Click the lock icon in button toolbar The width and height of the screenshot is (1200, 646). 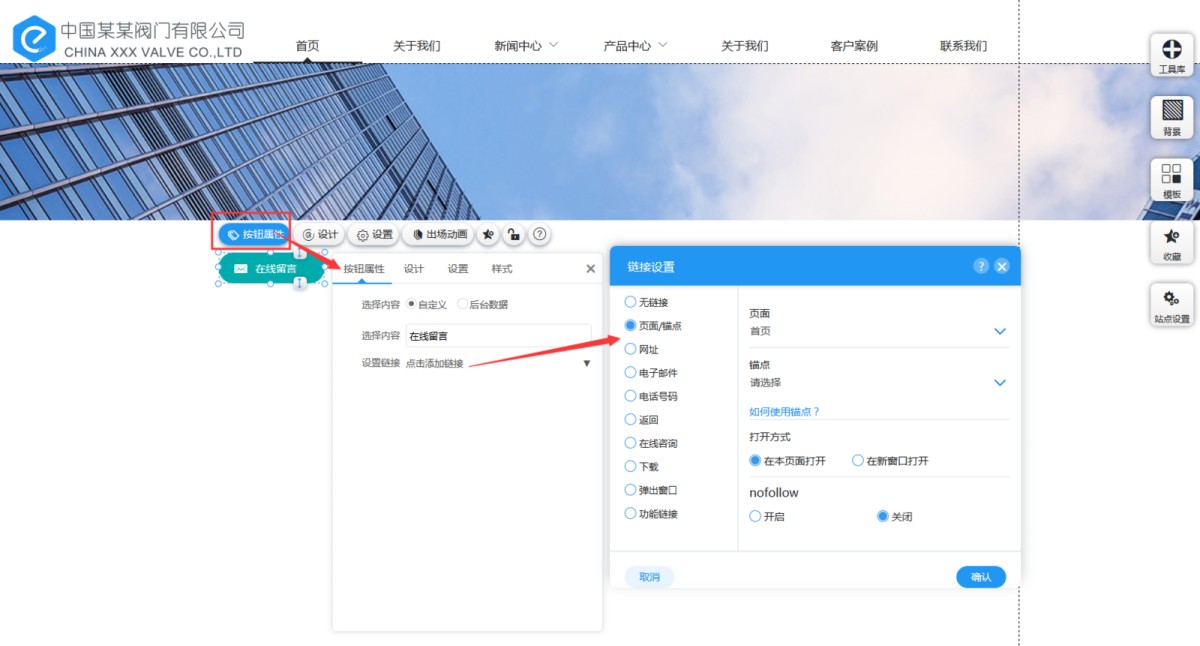pos(513,235)
